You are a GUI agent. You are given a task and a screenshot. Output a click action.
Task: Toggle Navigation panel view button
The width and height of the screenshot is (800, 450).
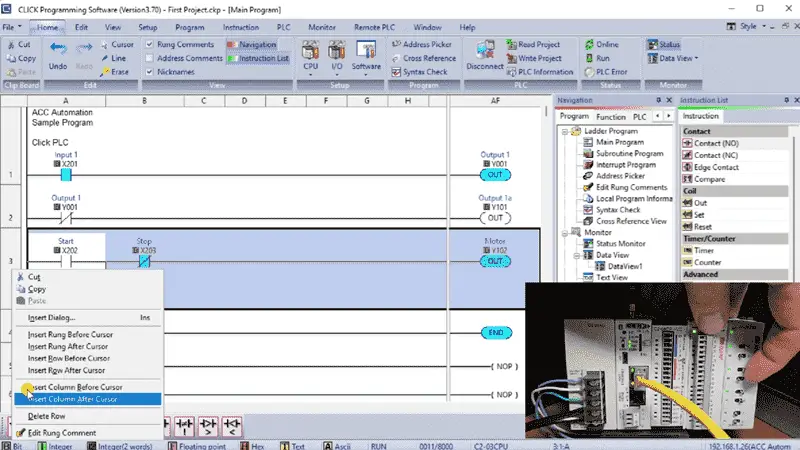click(252, 45)
